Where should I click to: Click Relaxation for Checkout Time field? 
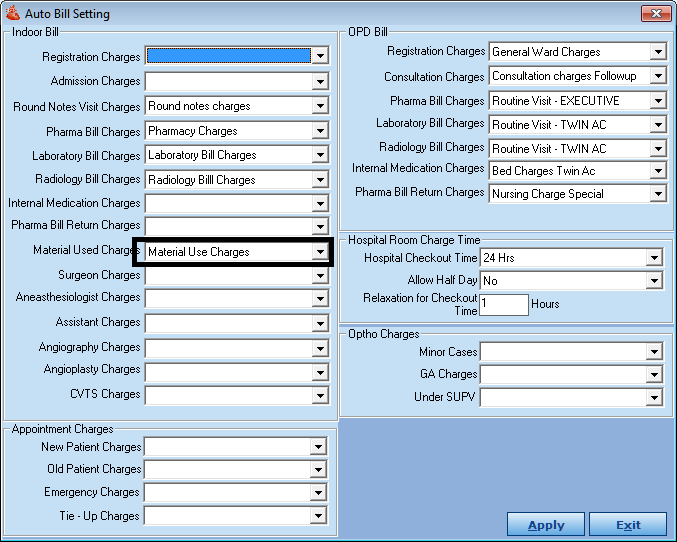tap(504, 304)
